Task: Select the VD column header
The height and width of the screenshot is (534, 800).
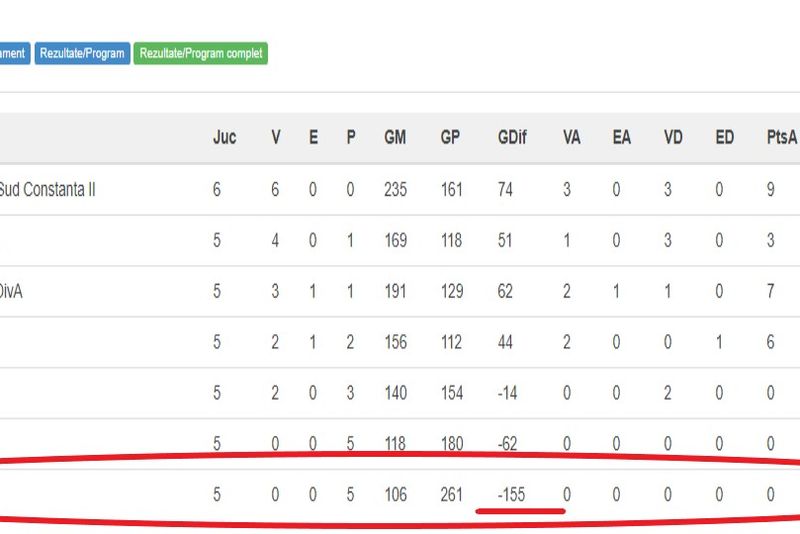Action: 673,138
